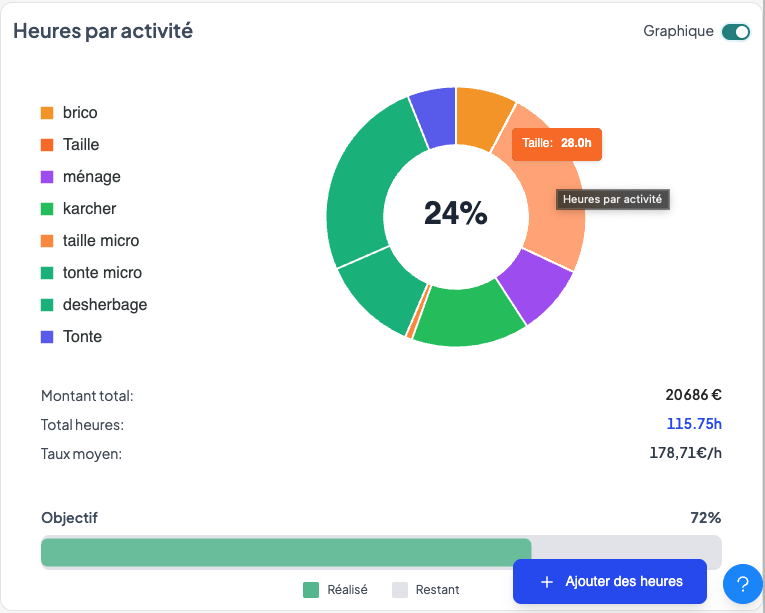The height and width of the screenshot is (613, 765).
Task: Click the purple ménage legend square
Action: [x=47, y=177]
